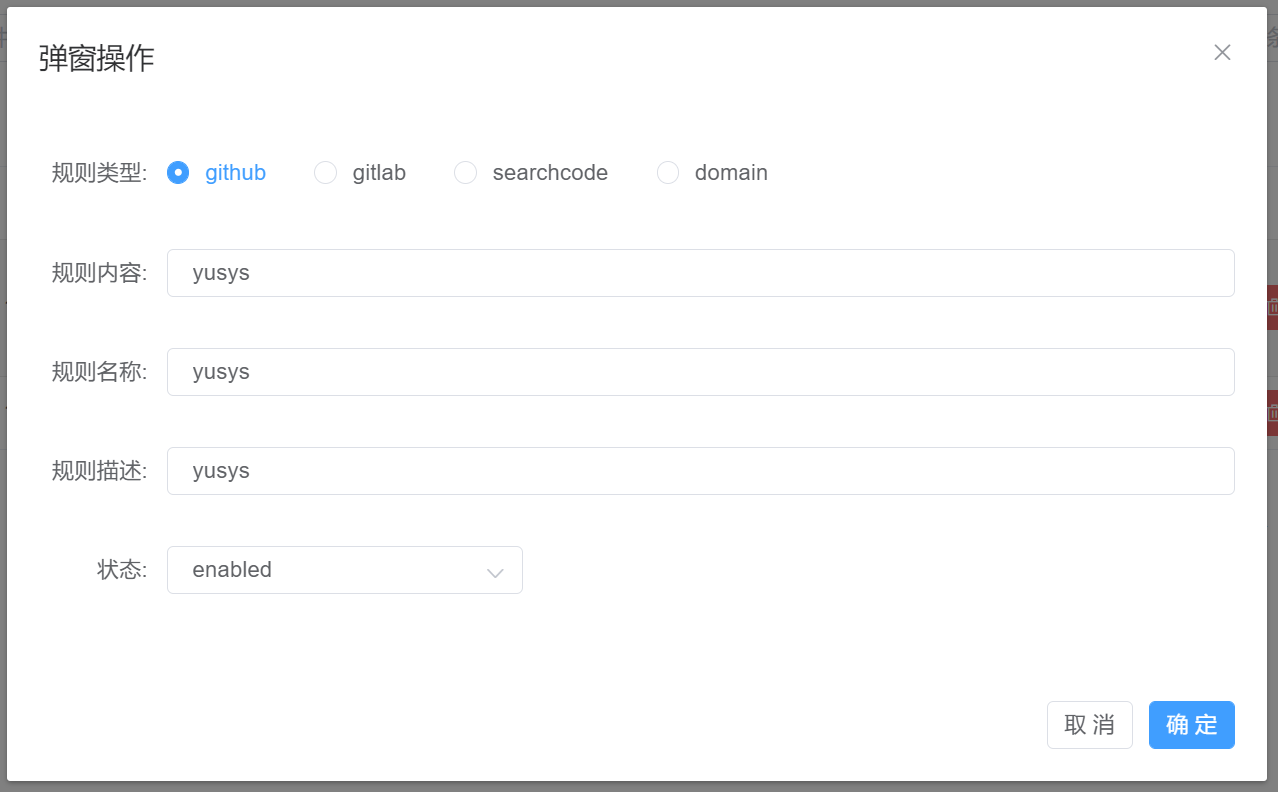Click into the 规则描述 input field
The width and height of the screenshot is (1278, 792).
700,471
